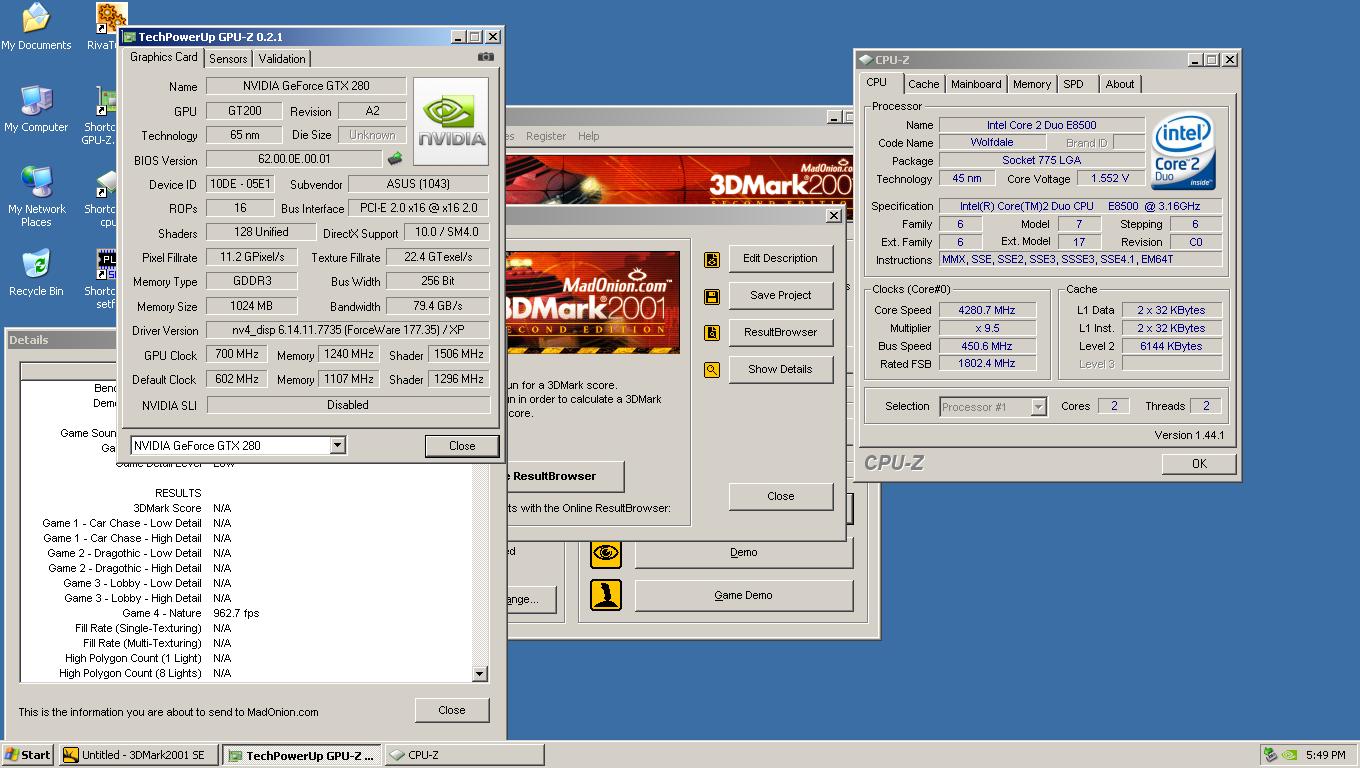The width and height of the screenshot is (1360, 768).
Task: Click the NVIDIA logo in GPU-Z
Action: (451, 121)
